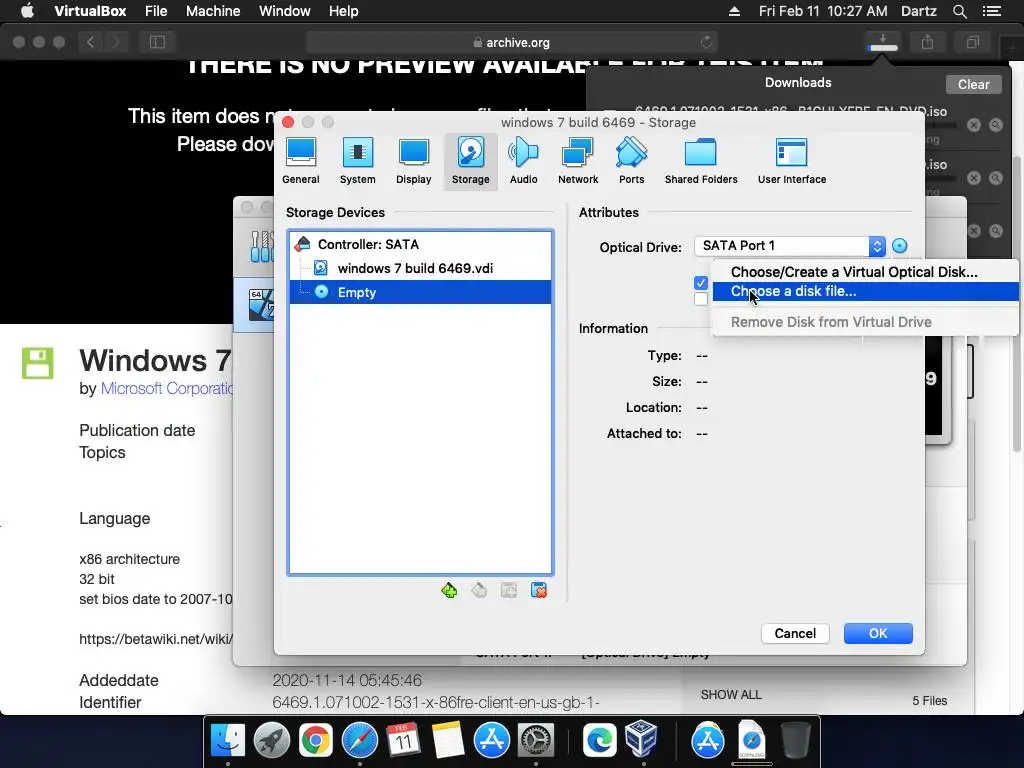Open Google Chrome from the Dock
Image resolution: width=1024 pixels, height=768 pixels.
tap(315, 740)
